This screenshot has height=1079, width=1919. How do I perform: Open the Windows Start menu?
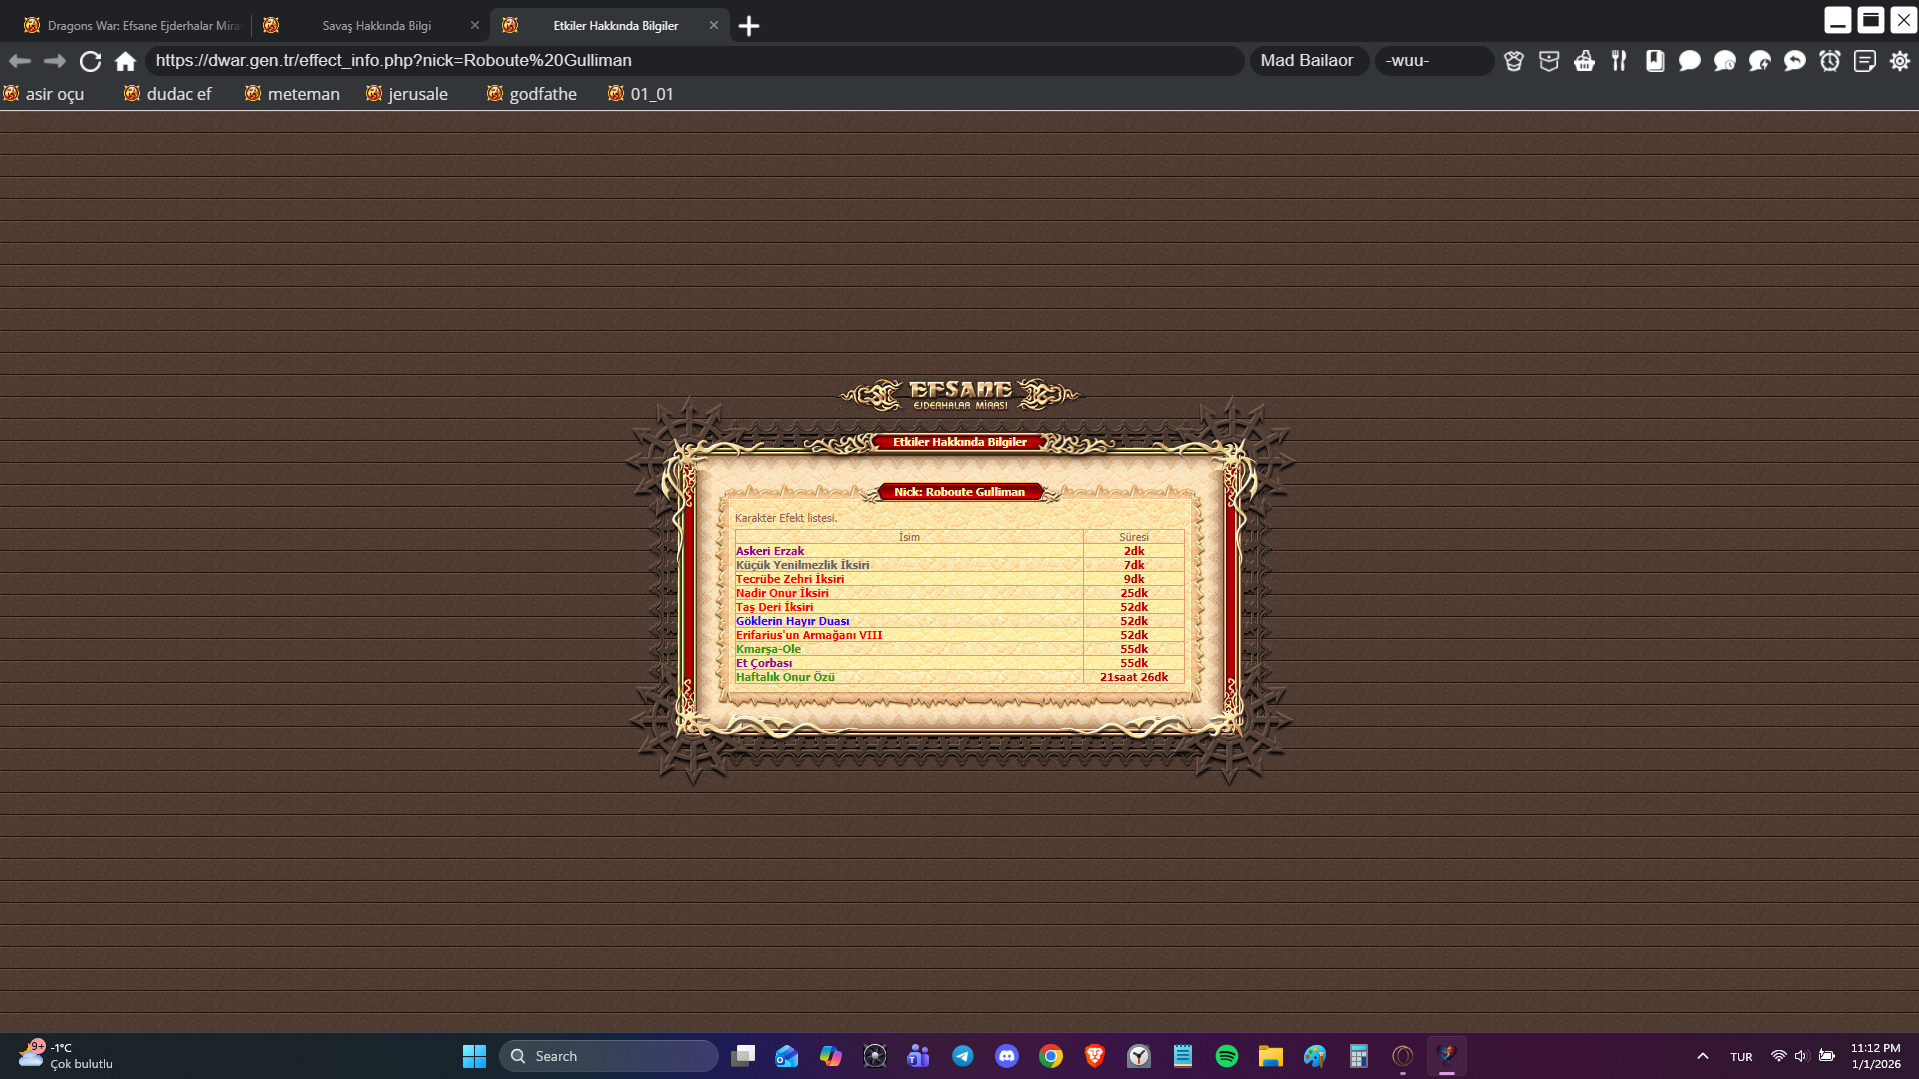pyautogui.click(x=474, y=1056)
